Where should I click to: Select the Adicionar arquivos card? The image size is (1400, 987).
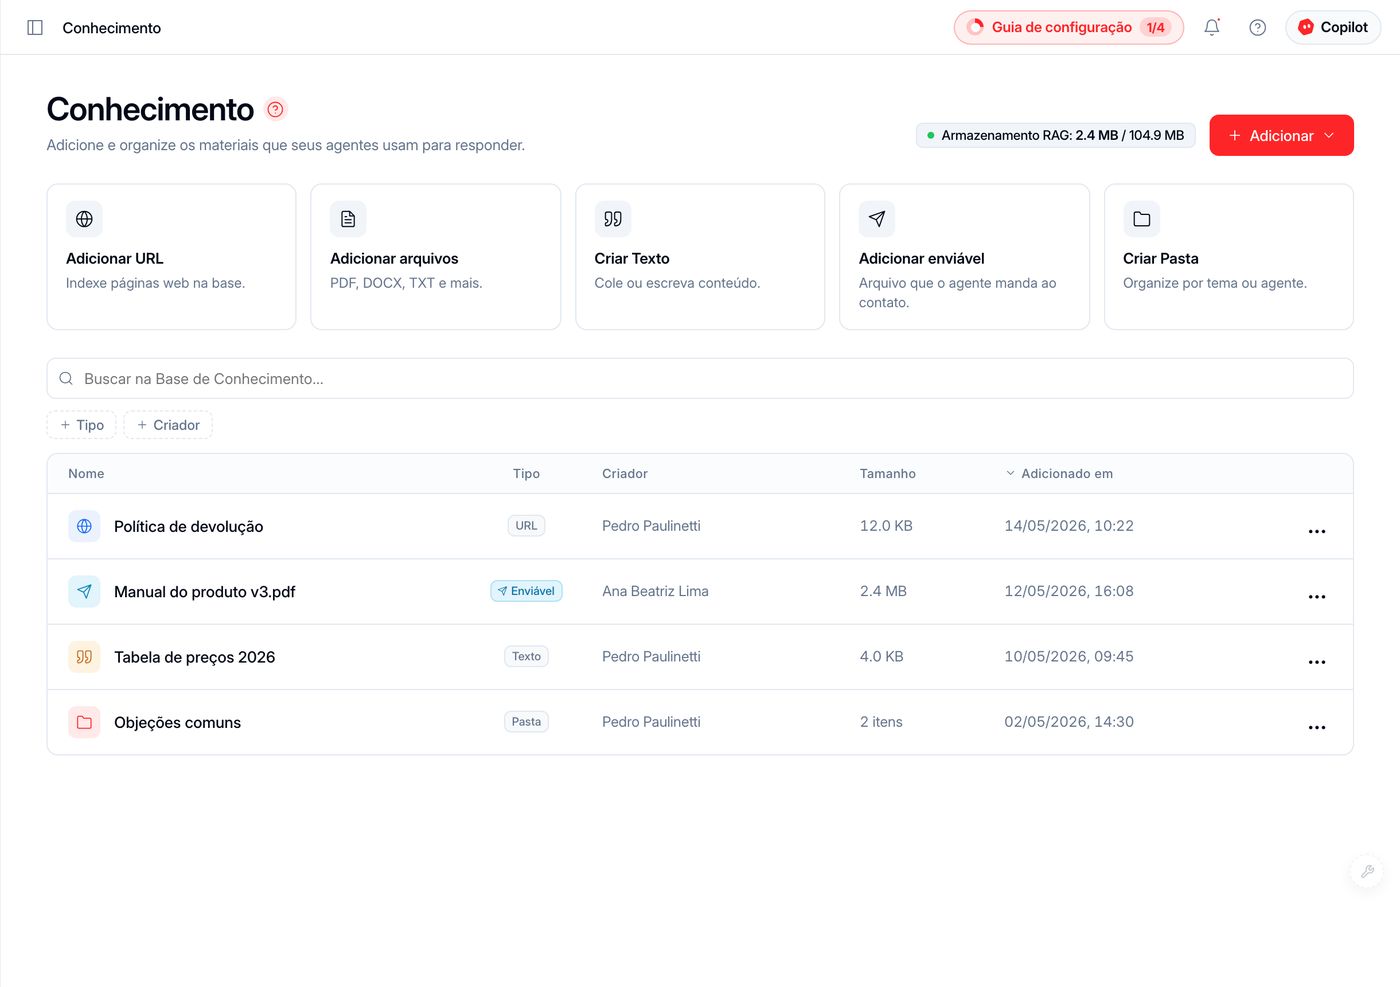(x=435, y=257)
